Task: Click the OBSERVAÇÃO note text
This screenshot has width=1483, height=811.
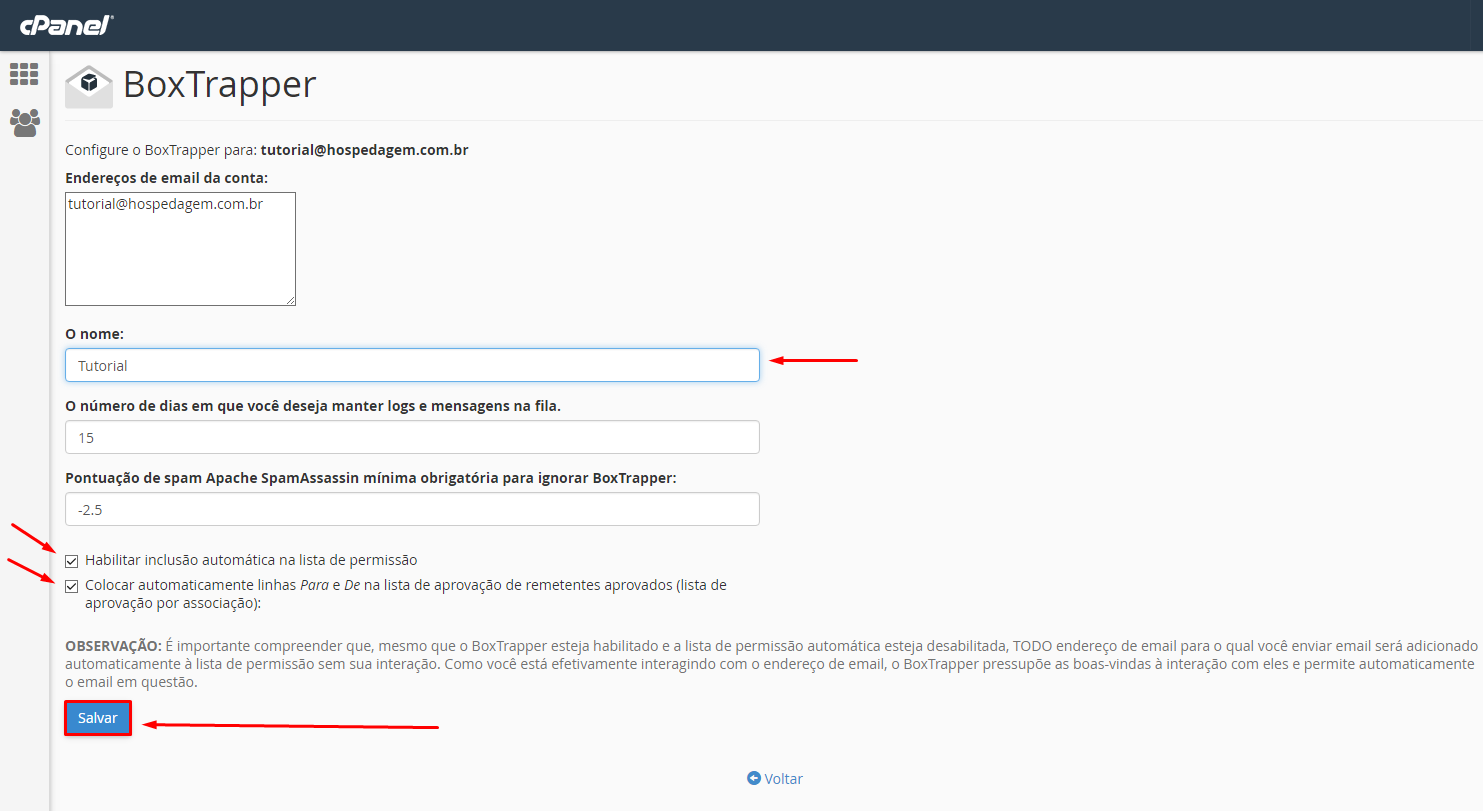Action: 770,664
